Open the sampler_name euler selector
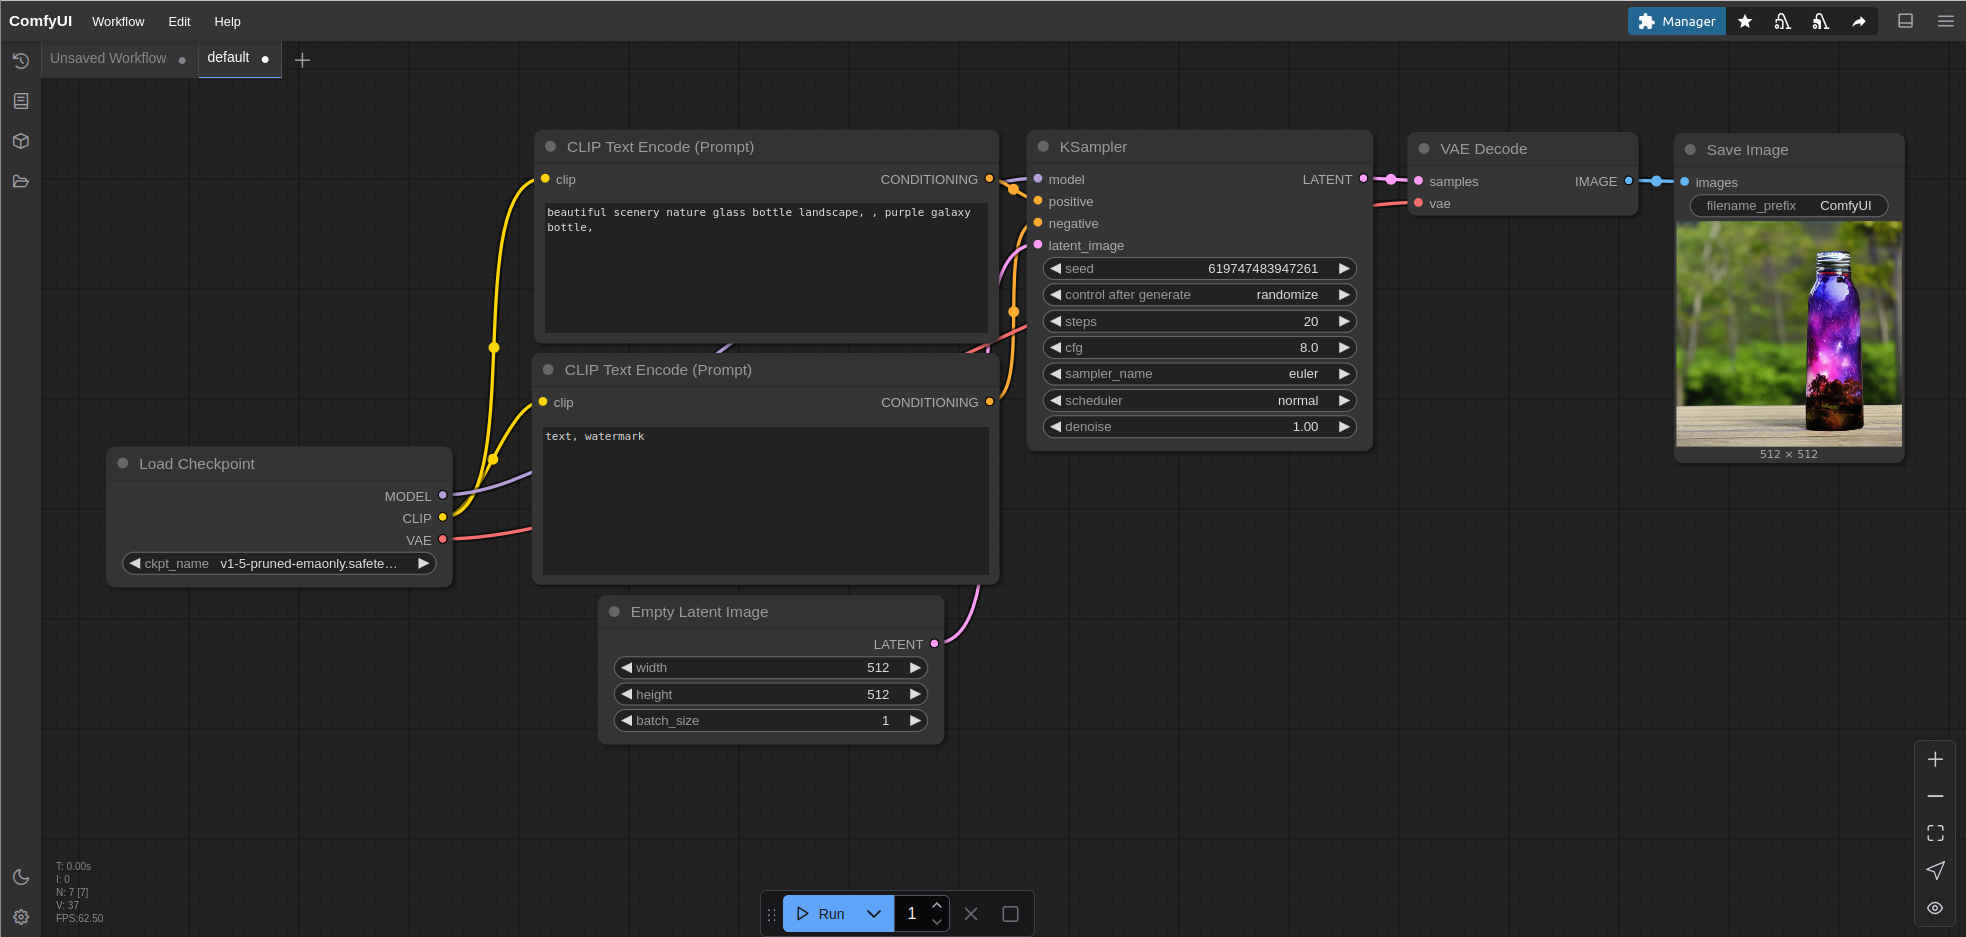Image resolution: width=1966 pixels, height=937 pixels. click(x=1199, y=374)
